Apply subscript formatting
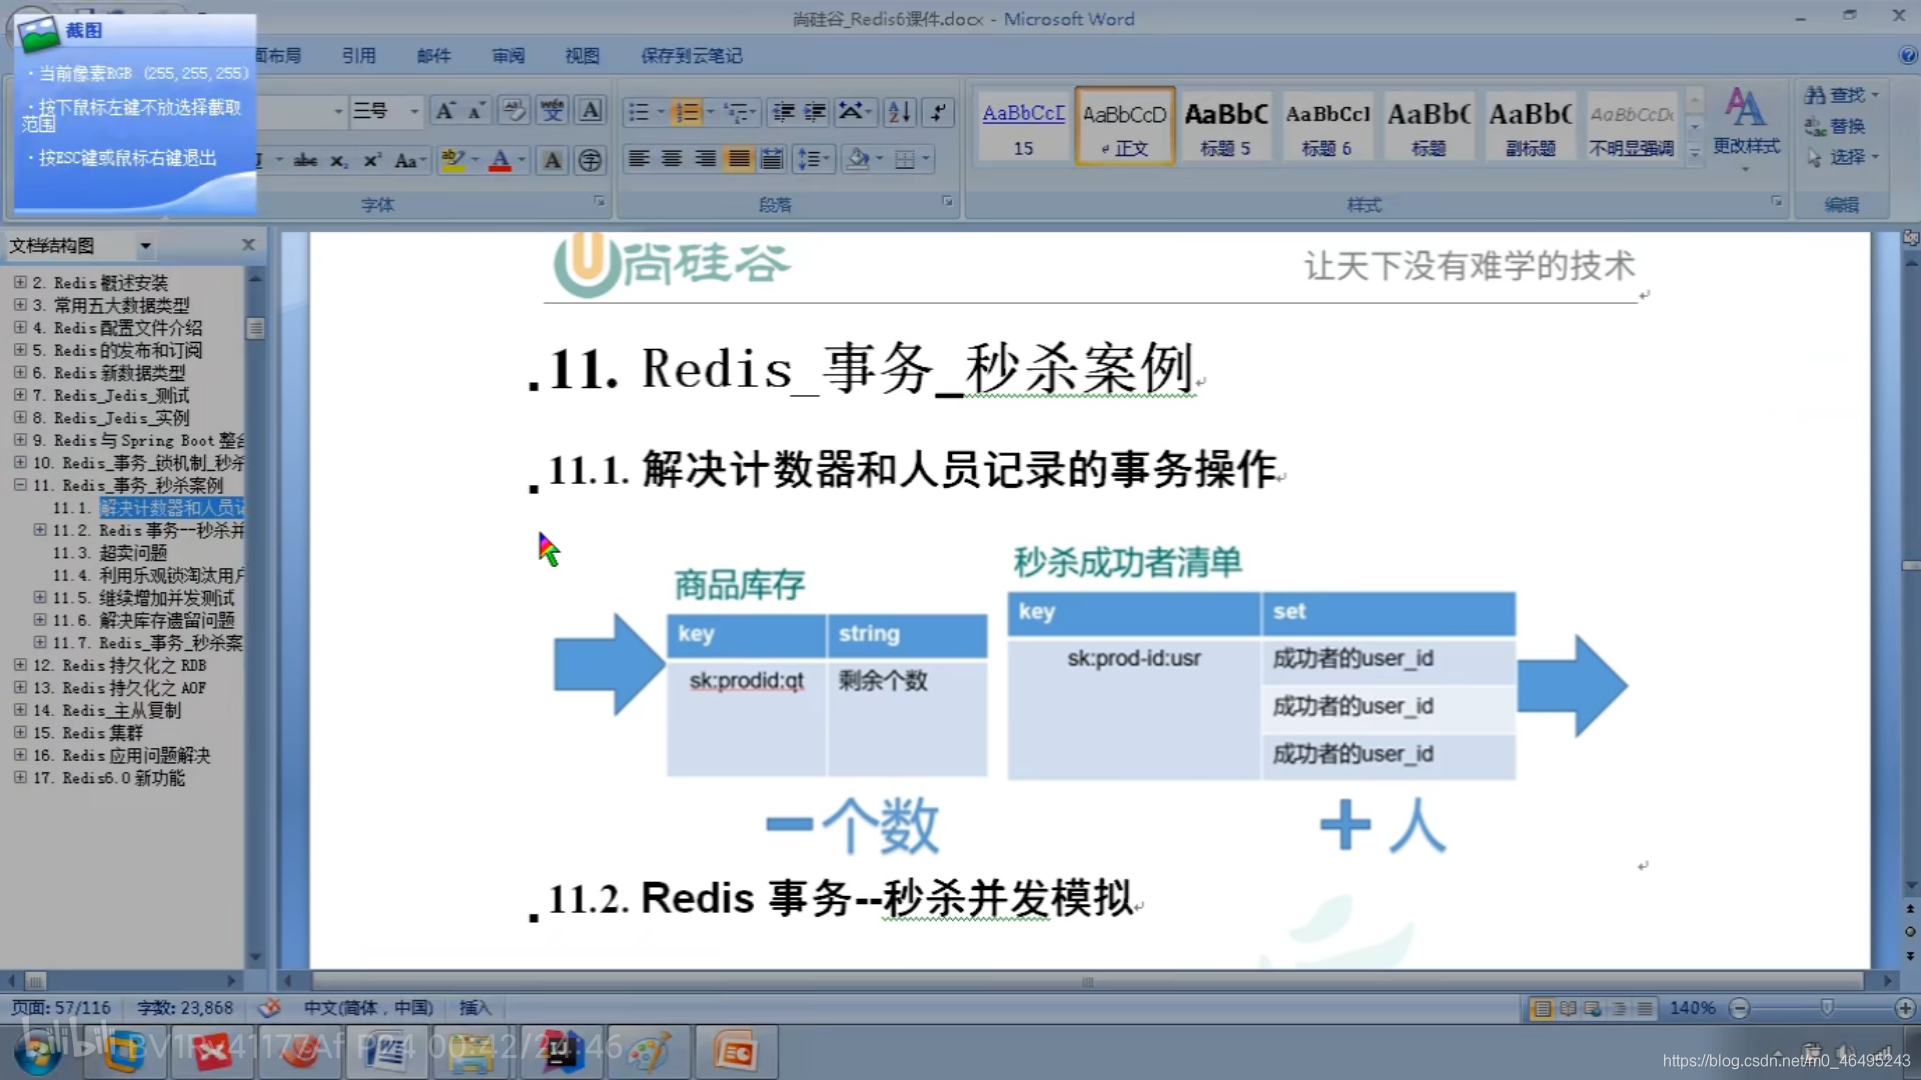 (339, 160)
